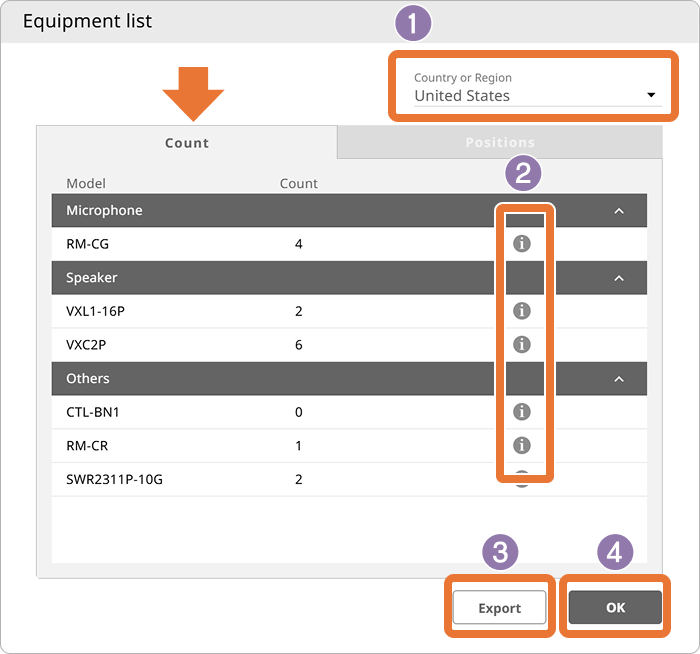Switch to the Positions tab
This screenshot has width=700, height=654.
(x=500, y=142)
